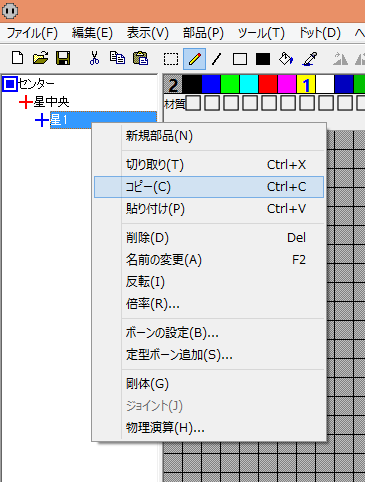Viewport: 365px width, 482px height.
Task: Select the 星中央 tree item
Action: click(x=51, y=102)
